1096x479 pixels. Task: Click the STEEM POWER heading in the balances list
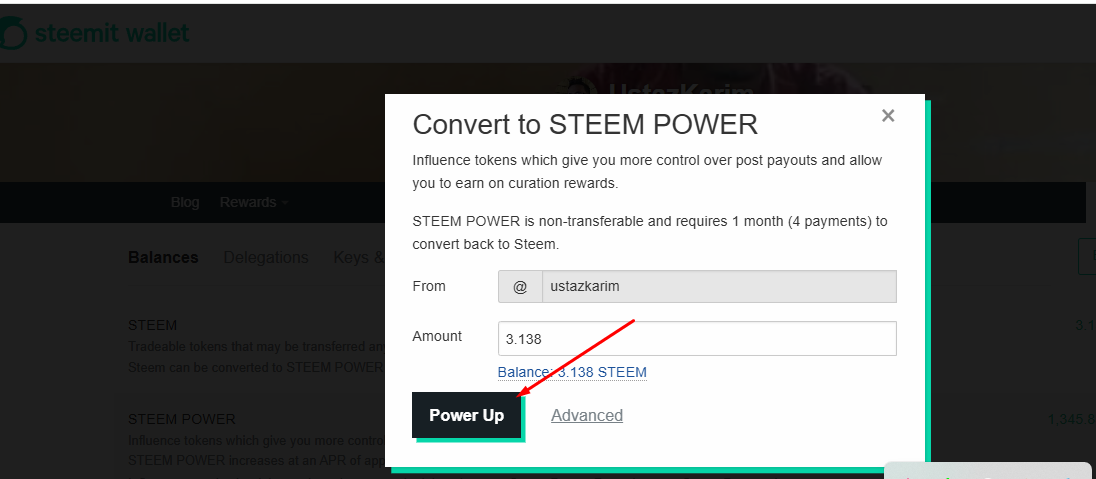(181, 419)
